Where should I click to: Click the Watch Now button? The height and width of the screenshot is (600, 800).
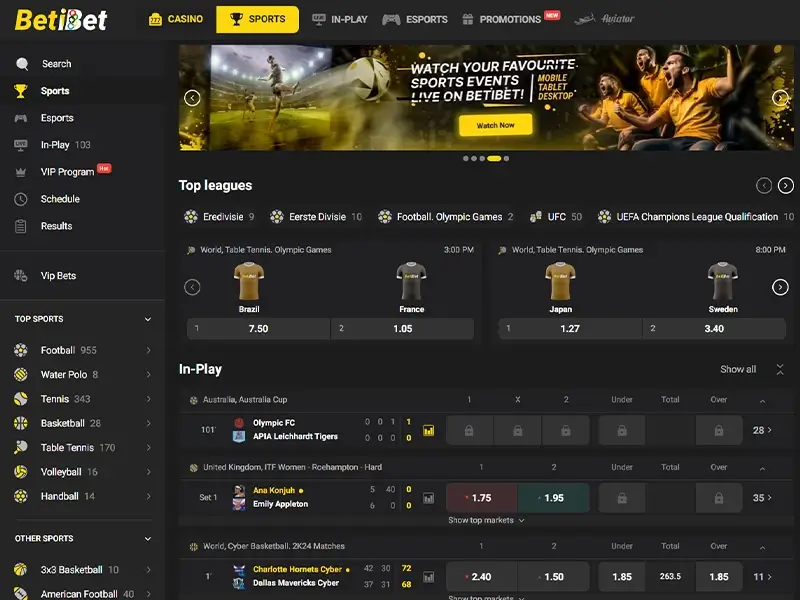[495, 125]
